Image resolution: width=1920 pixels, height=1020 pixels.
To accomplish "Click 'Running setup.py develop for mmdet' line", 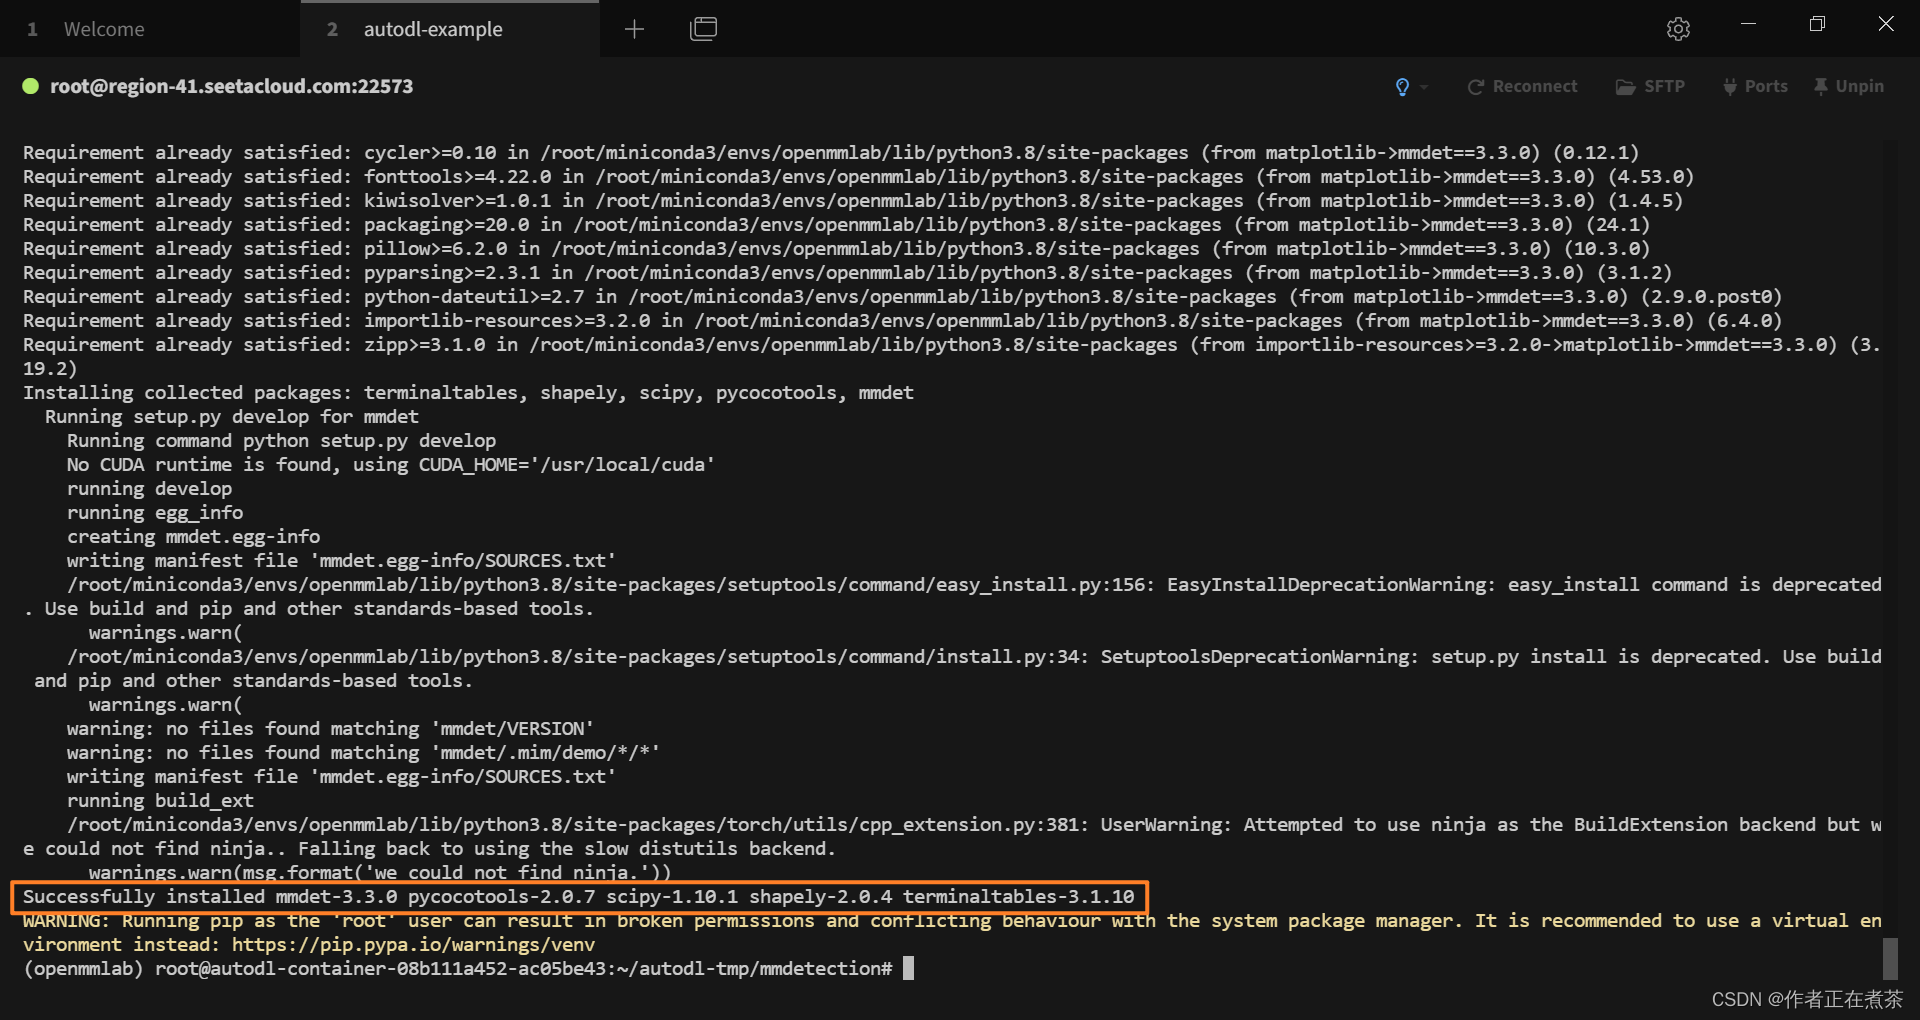I will [x=232, y=417].
